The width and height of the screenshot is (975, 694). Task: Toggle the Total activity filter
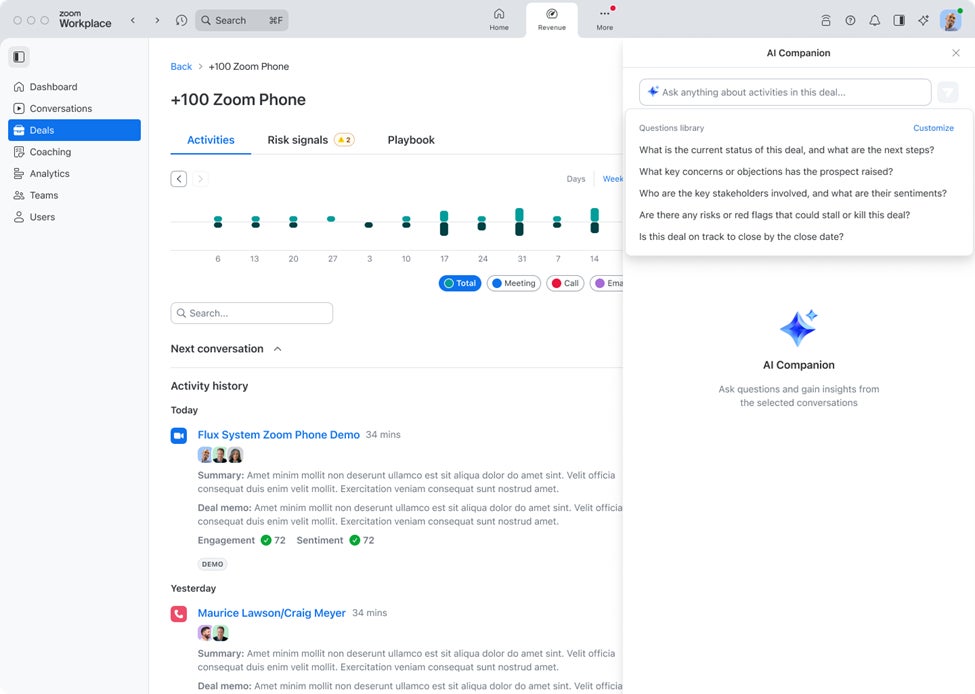tap(460, 283)
